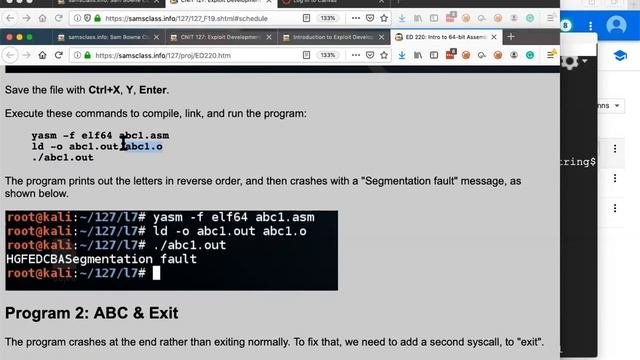Bookmark page in background Firefox window
Screen dimensions: 640x360
pyautogui.click(x=384, y=18)
